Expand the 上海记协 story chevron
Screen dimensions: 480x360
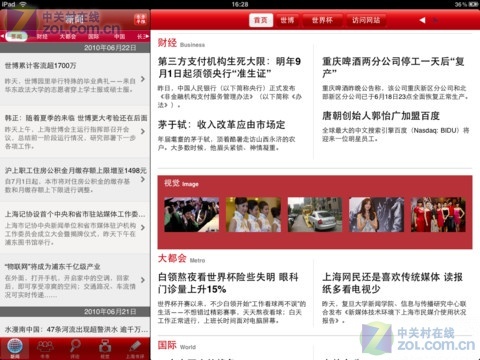[x=143, y=228]
